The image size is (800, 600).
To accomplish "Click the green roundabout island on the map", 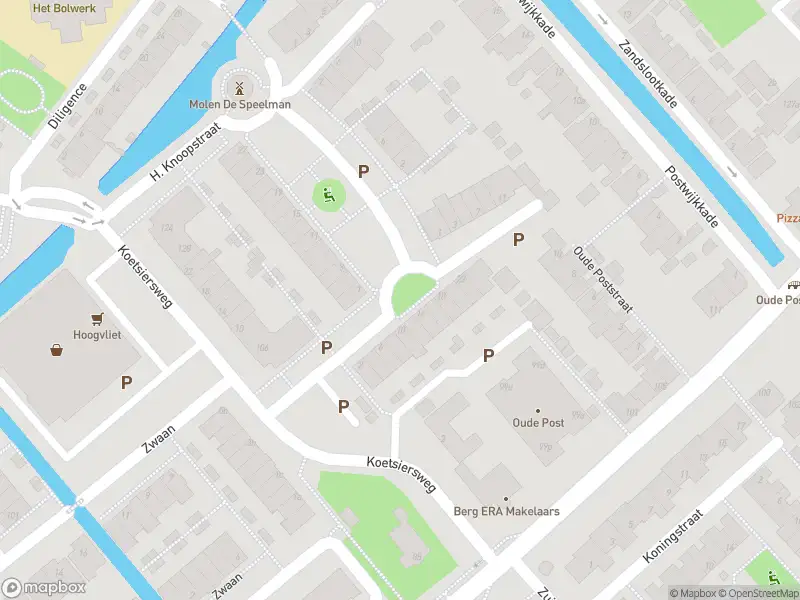I will (x=412, y=293).
